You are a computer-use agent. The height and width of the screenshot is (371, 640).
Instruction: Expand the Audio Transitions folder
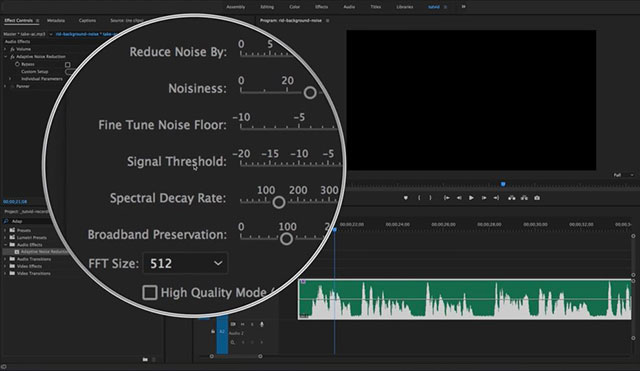point(5,259)
